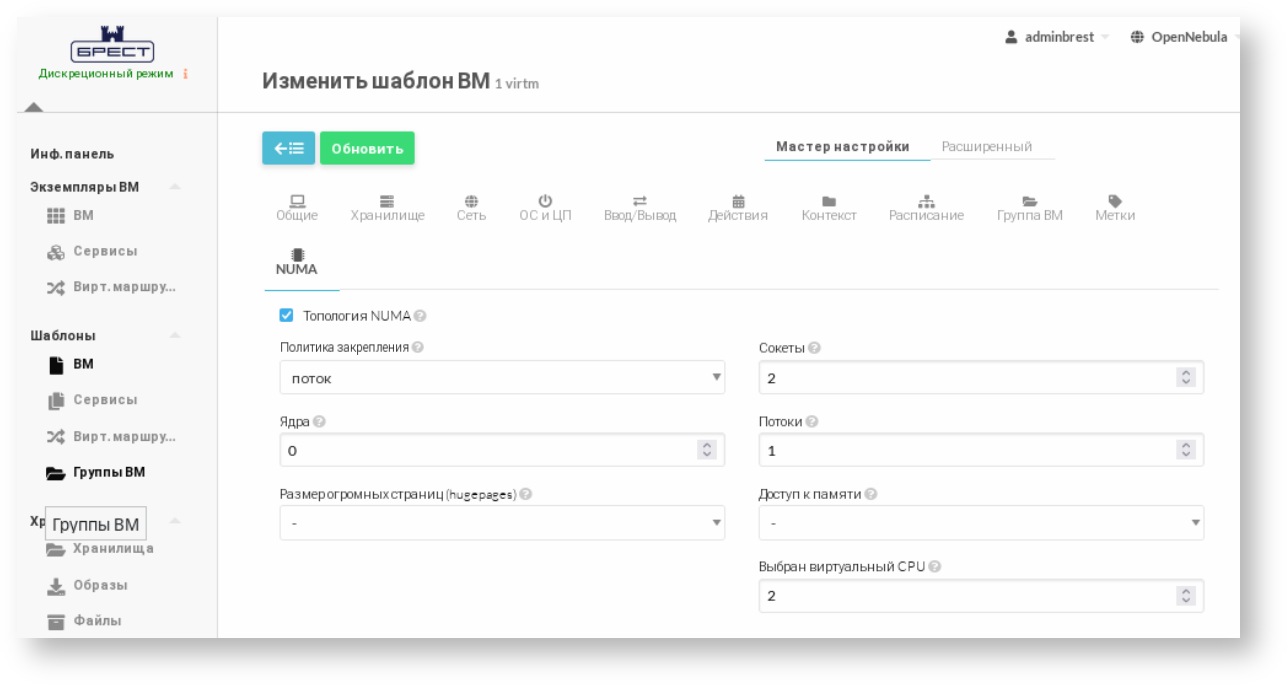This screenshot has height=686, width=1288.
Task: Open Образы in sidebar
Action: click(x=88, y=585)
